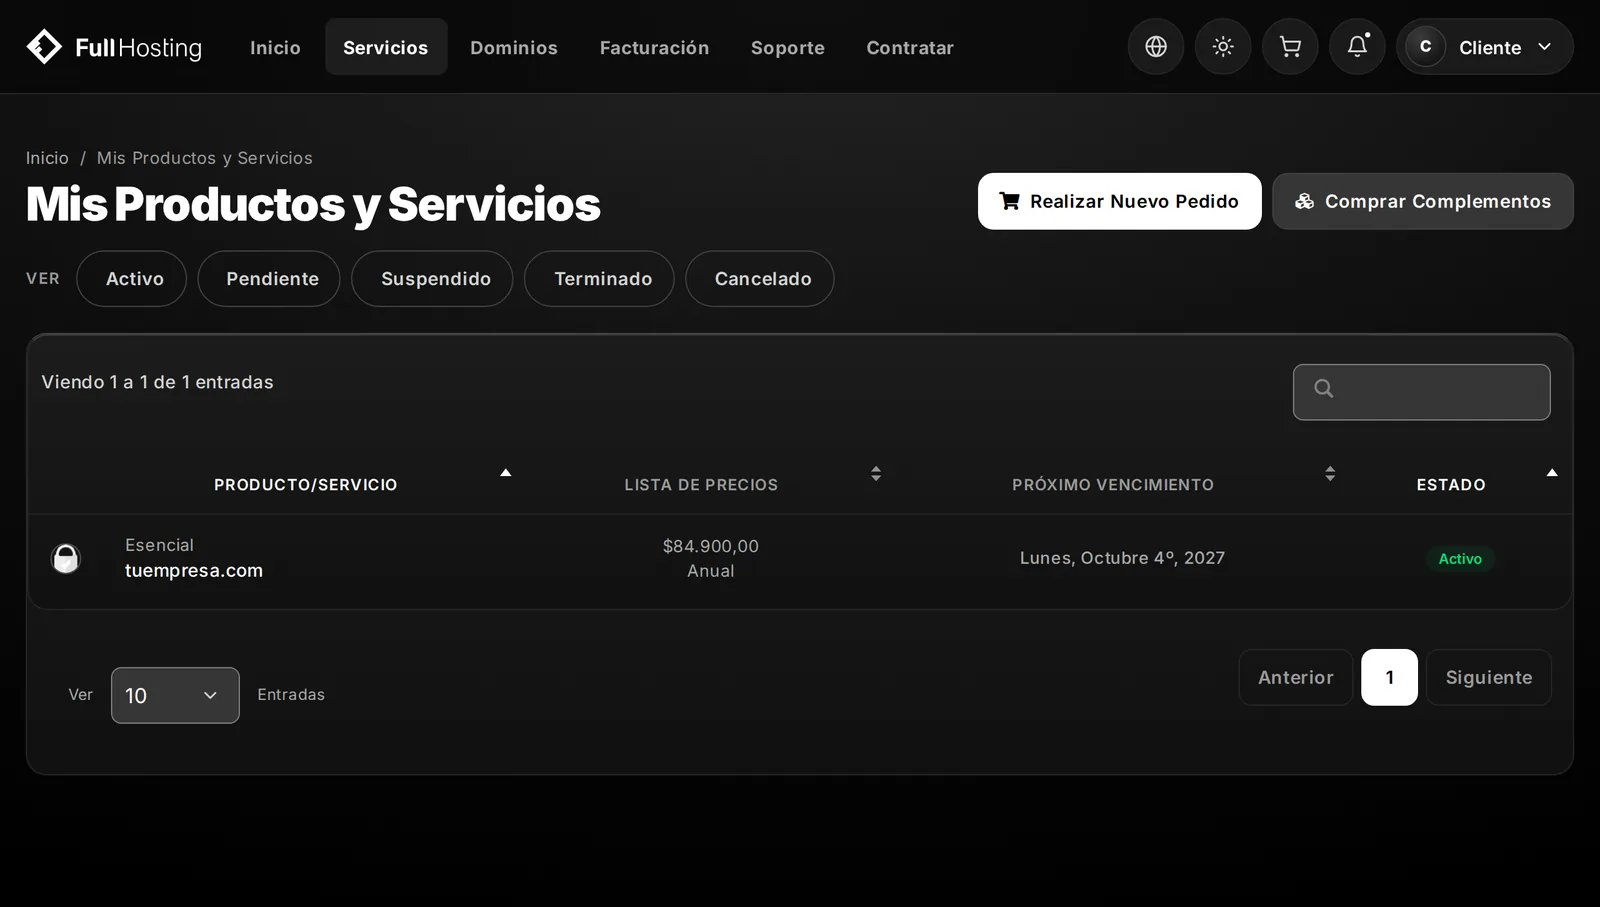The height and width of the screenshot is (907, 1600).
Task: Sort by Lista de Precios column
Action: (701, 485)
